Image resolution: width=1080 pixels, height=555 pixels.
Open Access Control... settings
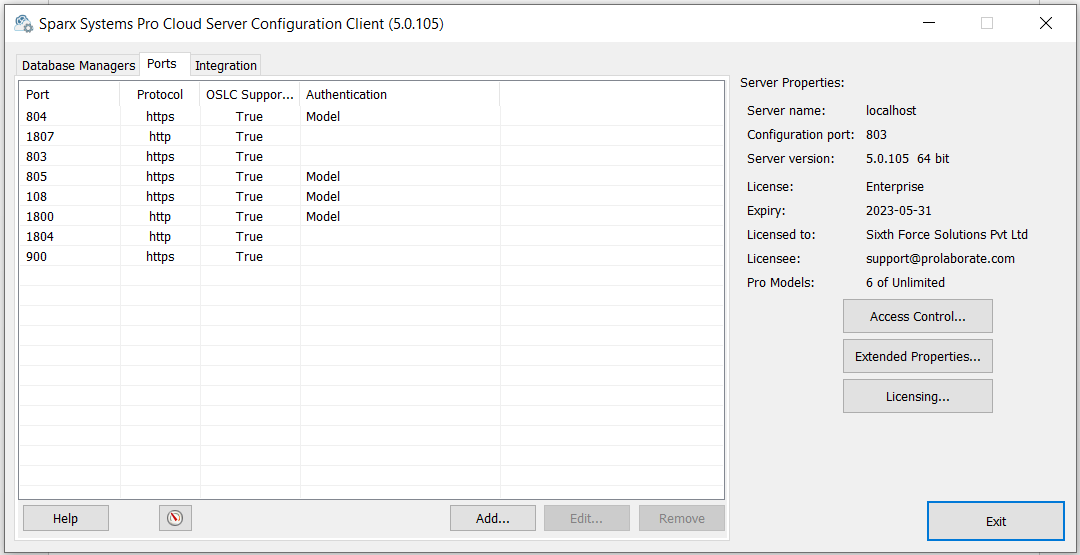(917, 316)
